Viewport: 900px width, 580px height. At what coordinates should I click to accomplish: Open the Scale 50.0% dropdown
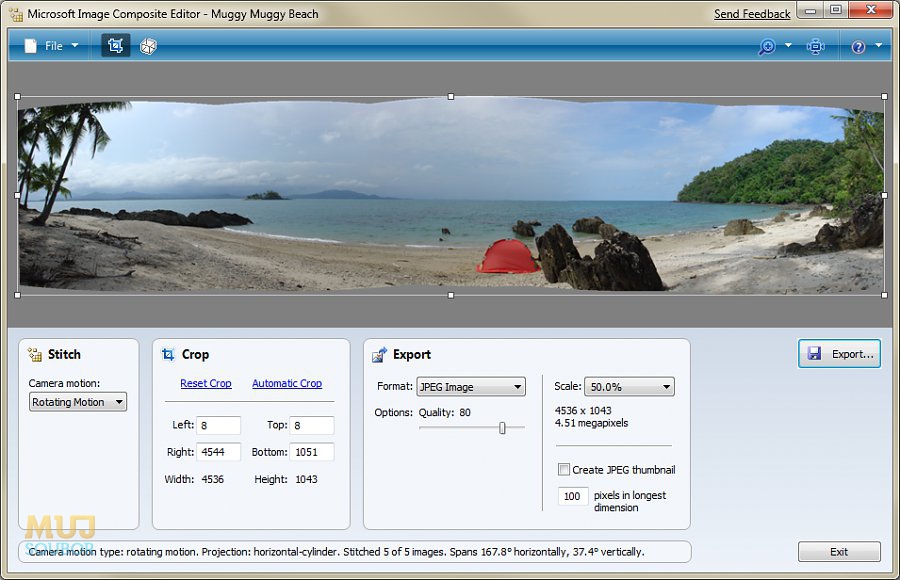[629, 387]
